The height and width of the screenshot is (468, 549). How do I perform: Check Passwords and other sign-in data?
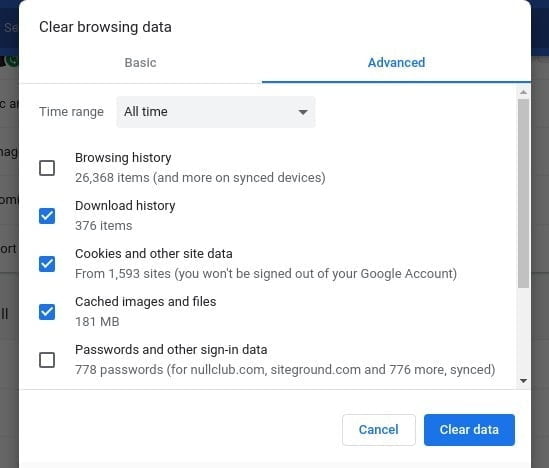[47, 360]
